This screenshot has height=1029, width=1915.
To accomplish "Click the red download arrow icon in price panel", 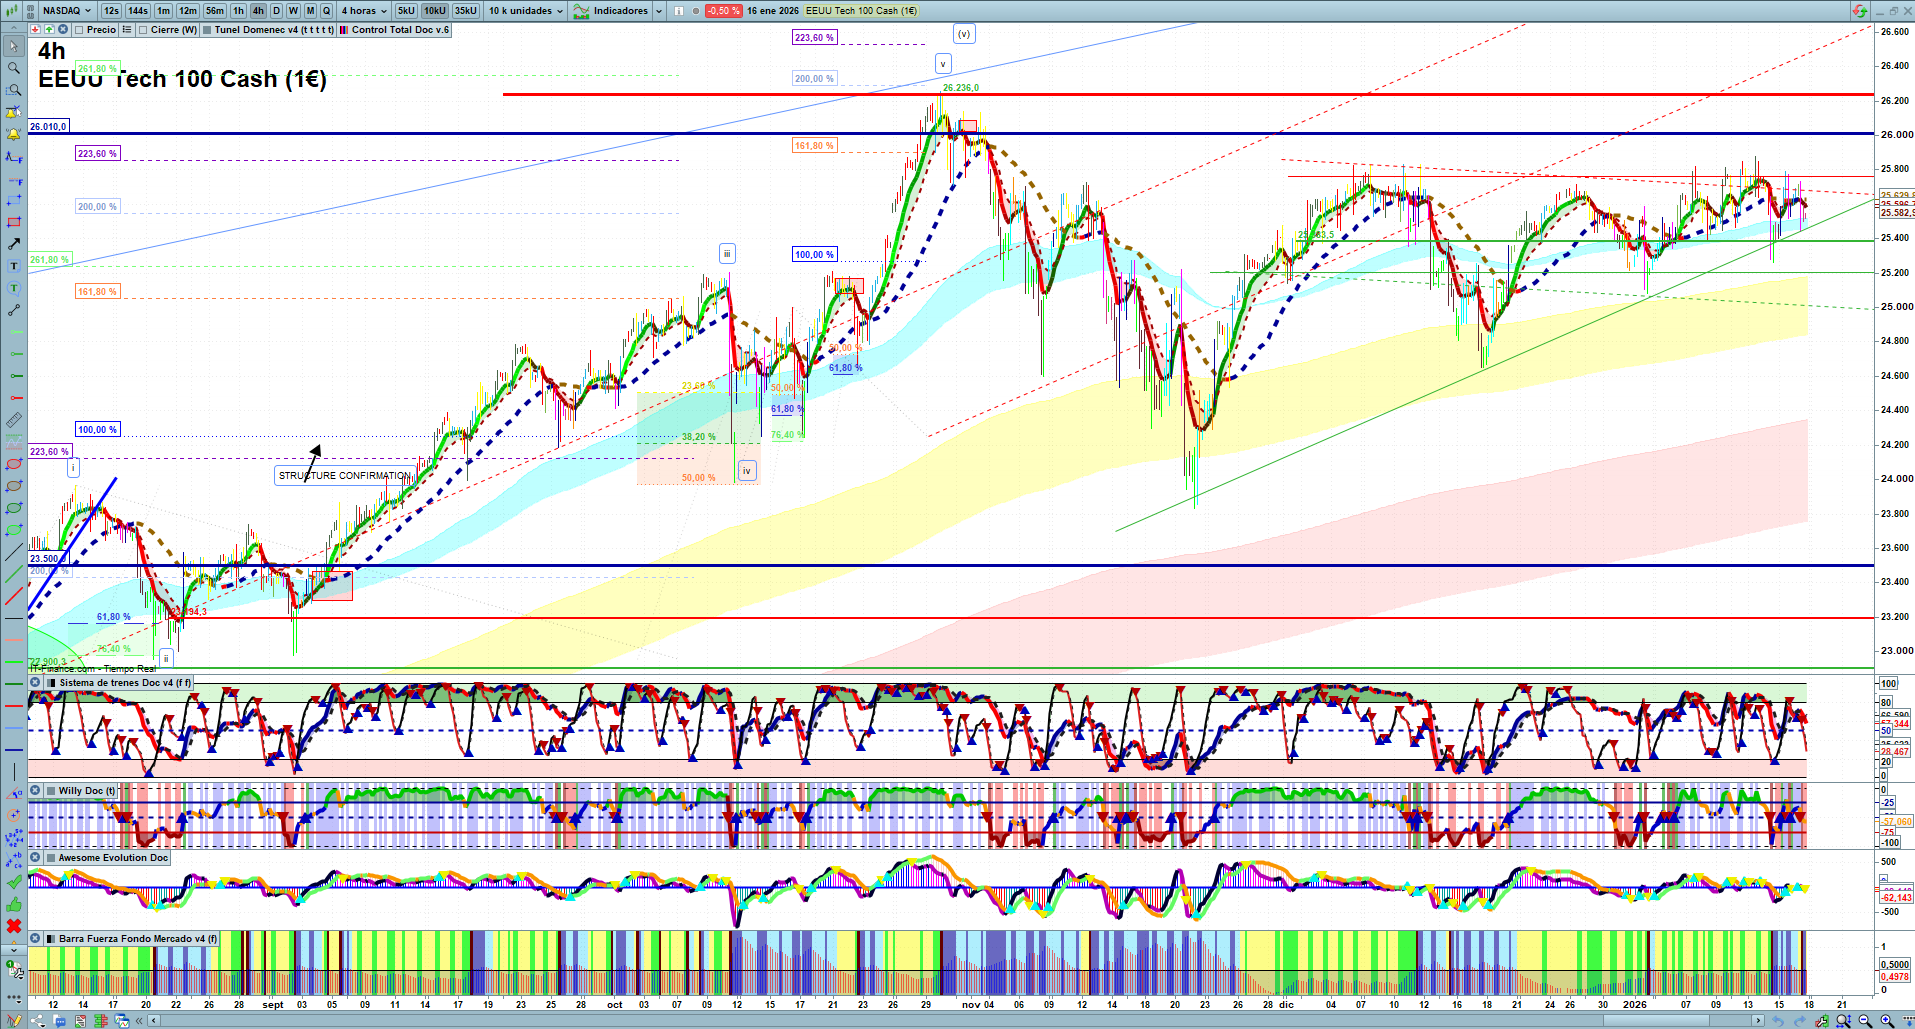I will 35,30.
